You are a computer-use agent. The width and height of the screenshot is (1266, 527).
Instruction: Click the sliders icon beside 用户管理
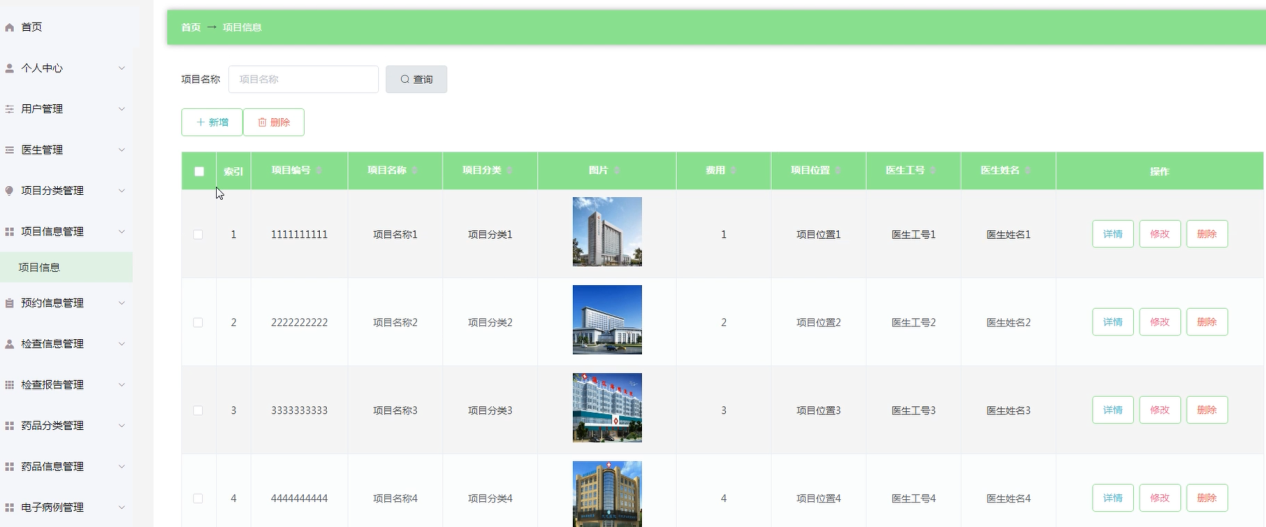tap(10, 109)
